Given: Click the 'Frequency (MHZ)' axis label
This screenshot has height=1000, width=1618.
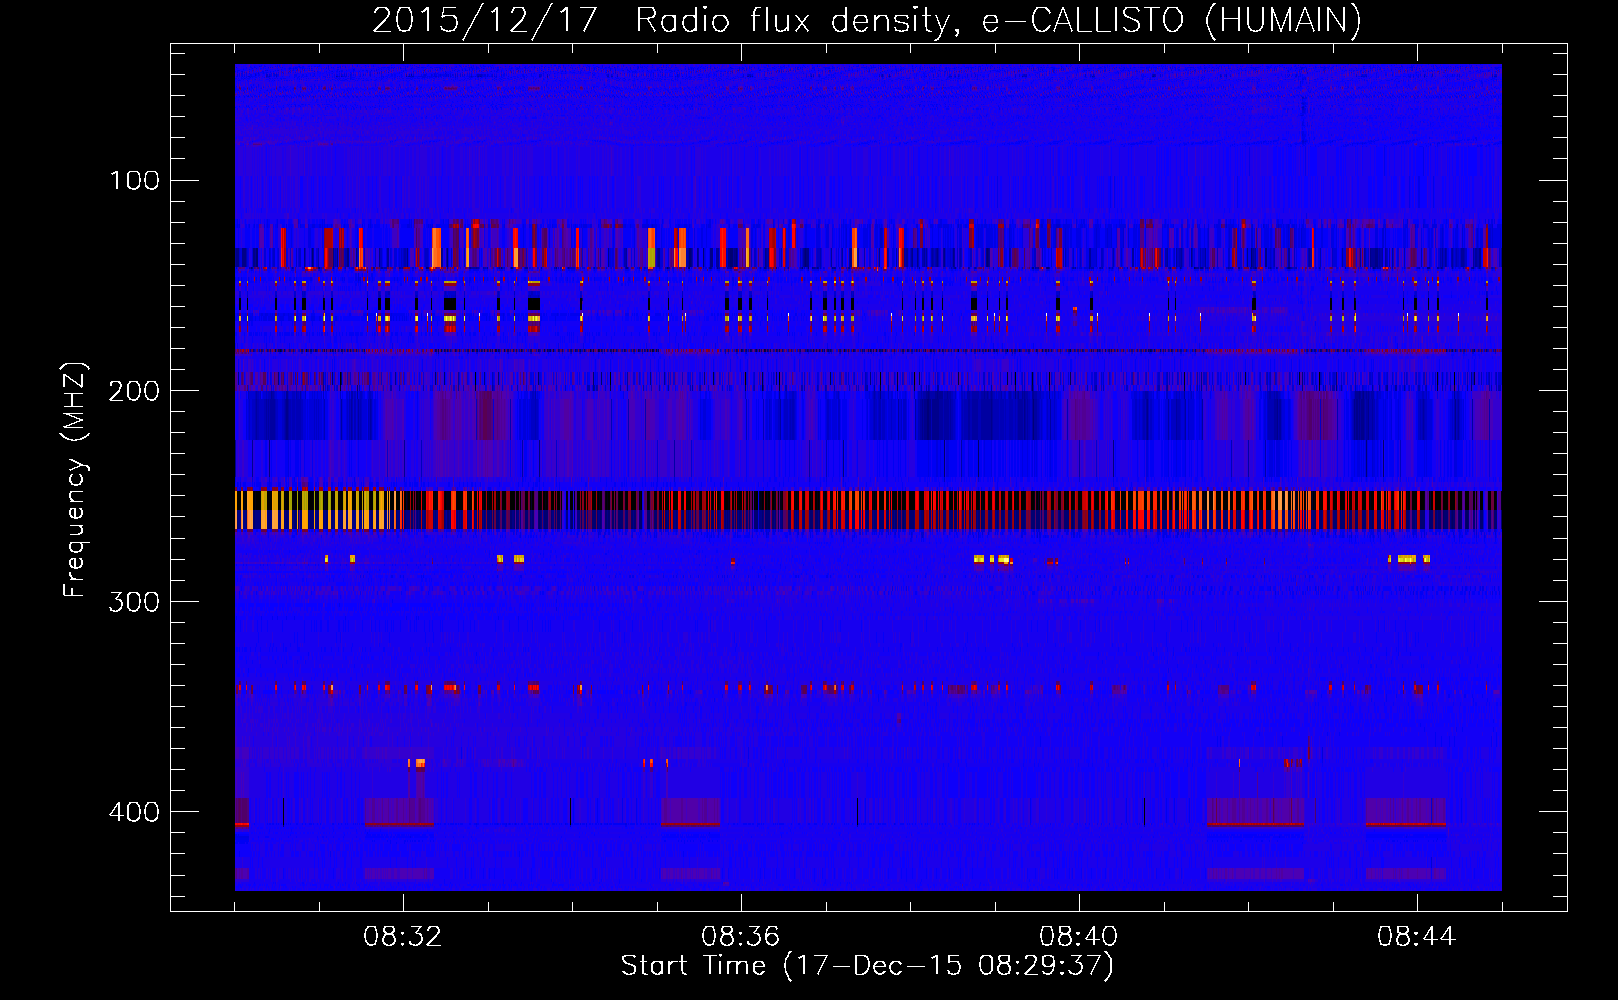Looking at the screenshot, I should click(x=75, y=480).
